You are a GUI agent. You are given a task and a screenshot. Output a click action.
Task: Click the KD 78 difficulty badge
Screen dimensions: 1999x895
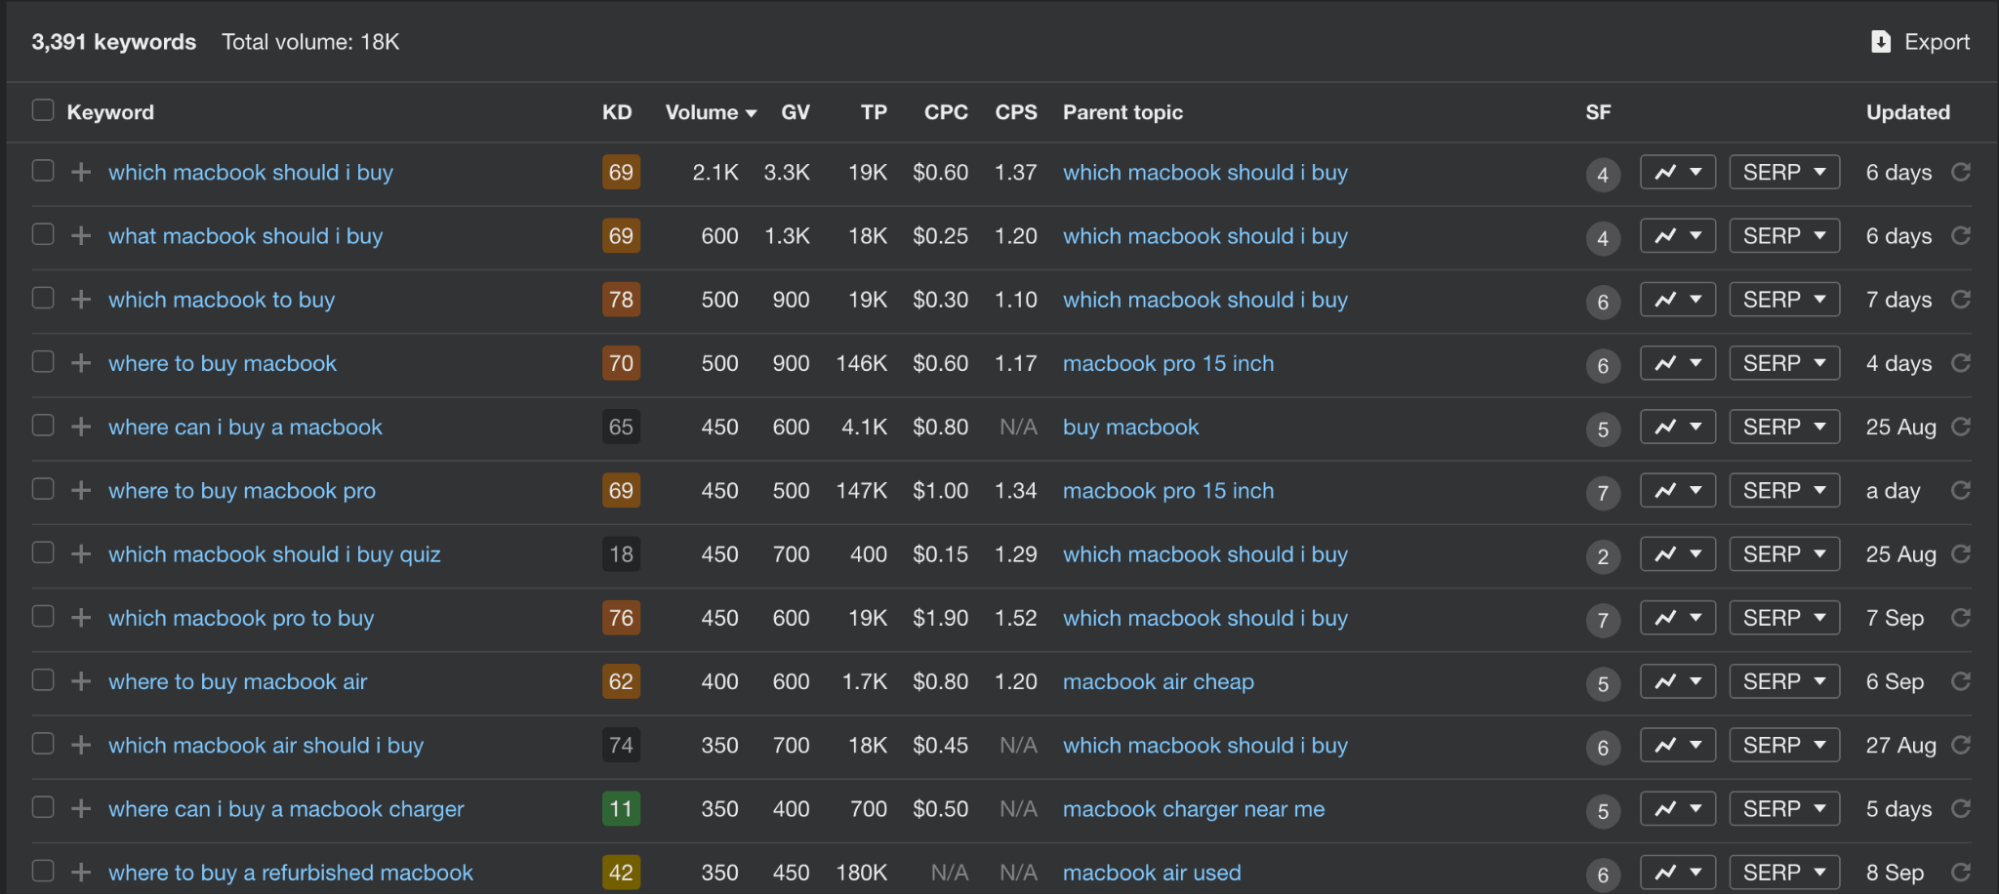pos(621,300)
